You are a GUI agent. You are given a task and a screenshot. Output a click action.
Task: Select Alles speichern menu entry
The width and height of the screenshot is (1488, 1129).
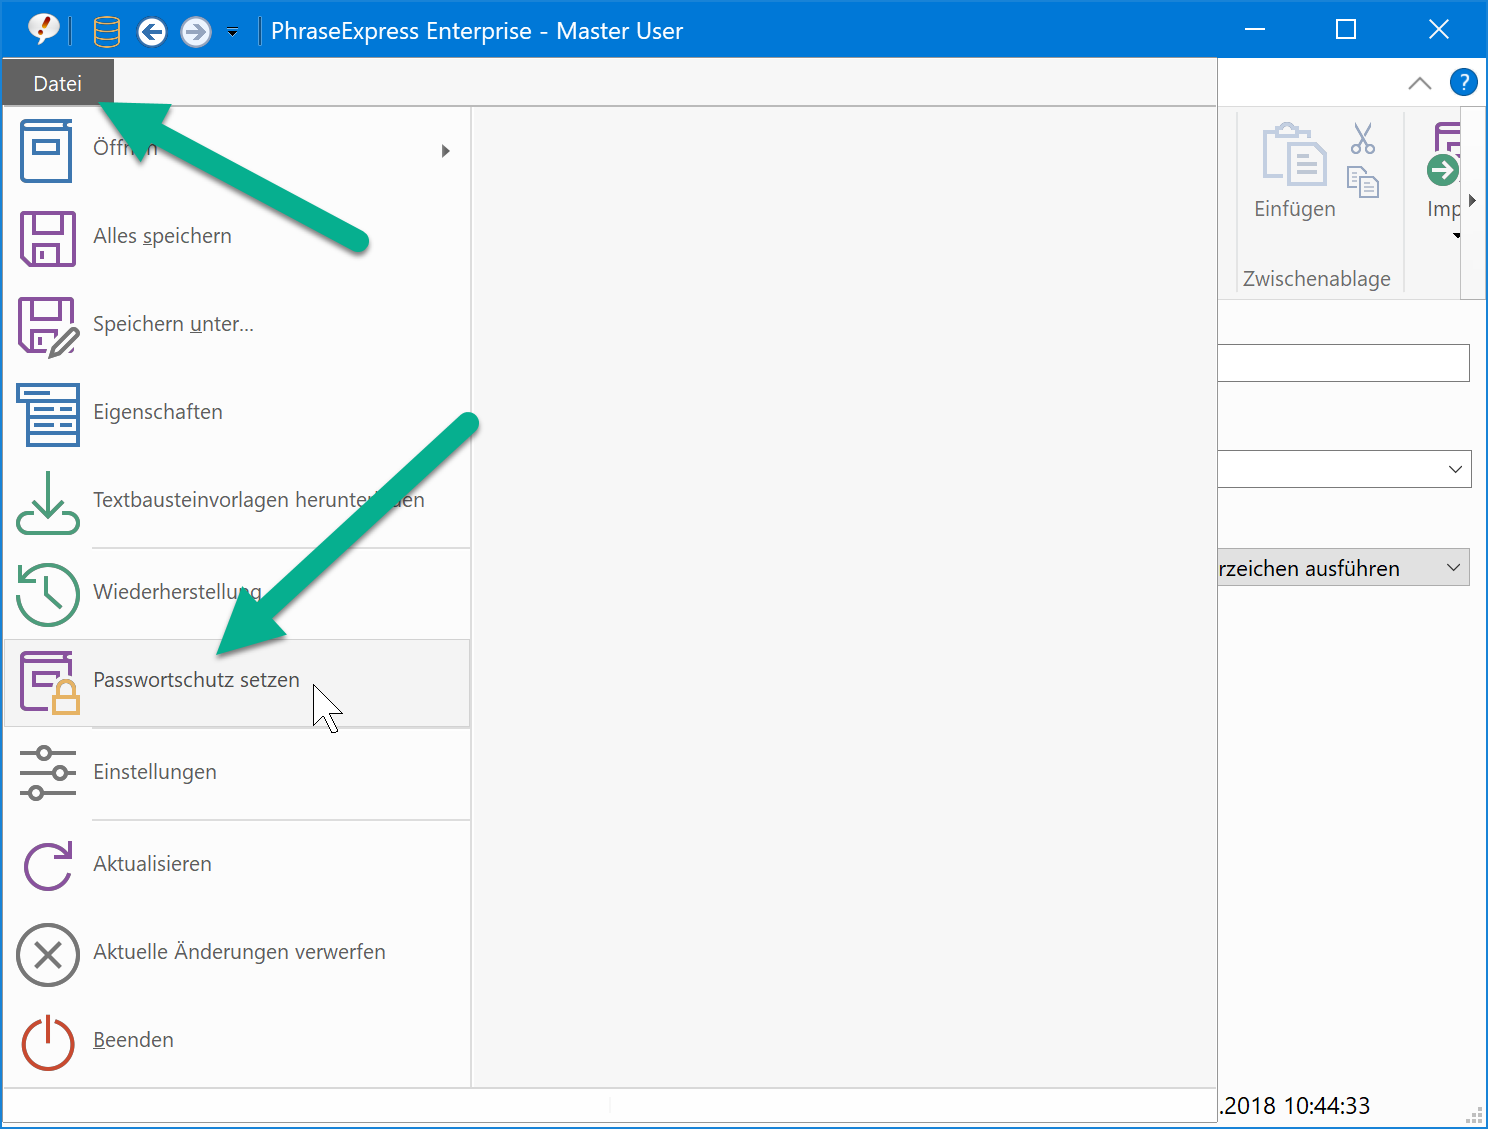237,237
